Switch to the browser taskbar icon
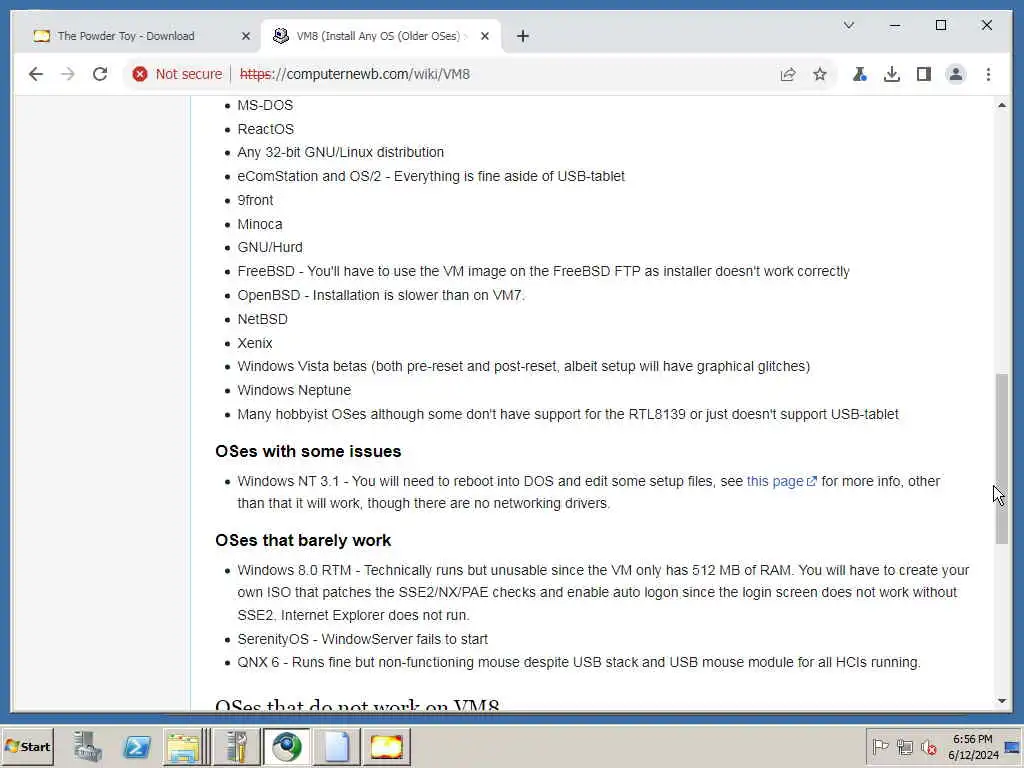Viewport: 1024px width, 768px height. (287, 747)
